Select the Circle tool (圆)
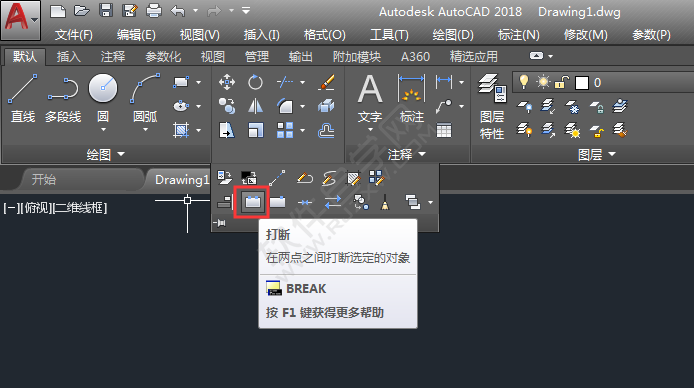 [x=103, y=98]
